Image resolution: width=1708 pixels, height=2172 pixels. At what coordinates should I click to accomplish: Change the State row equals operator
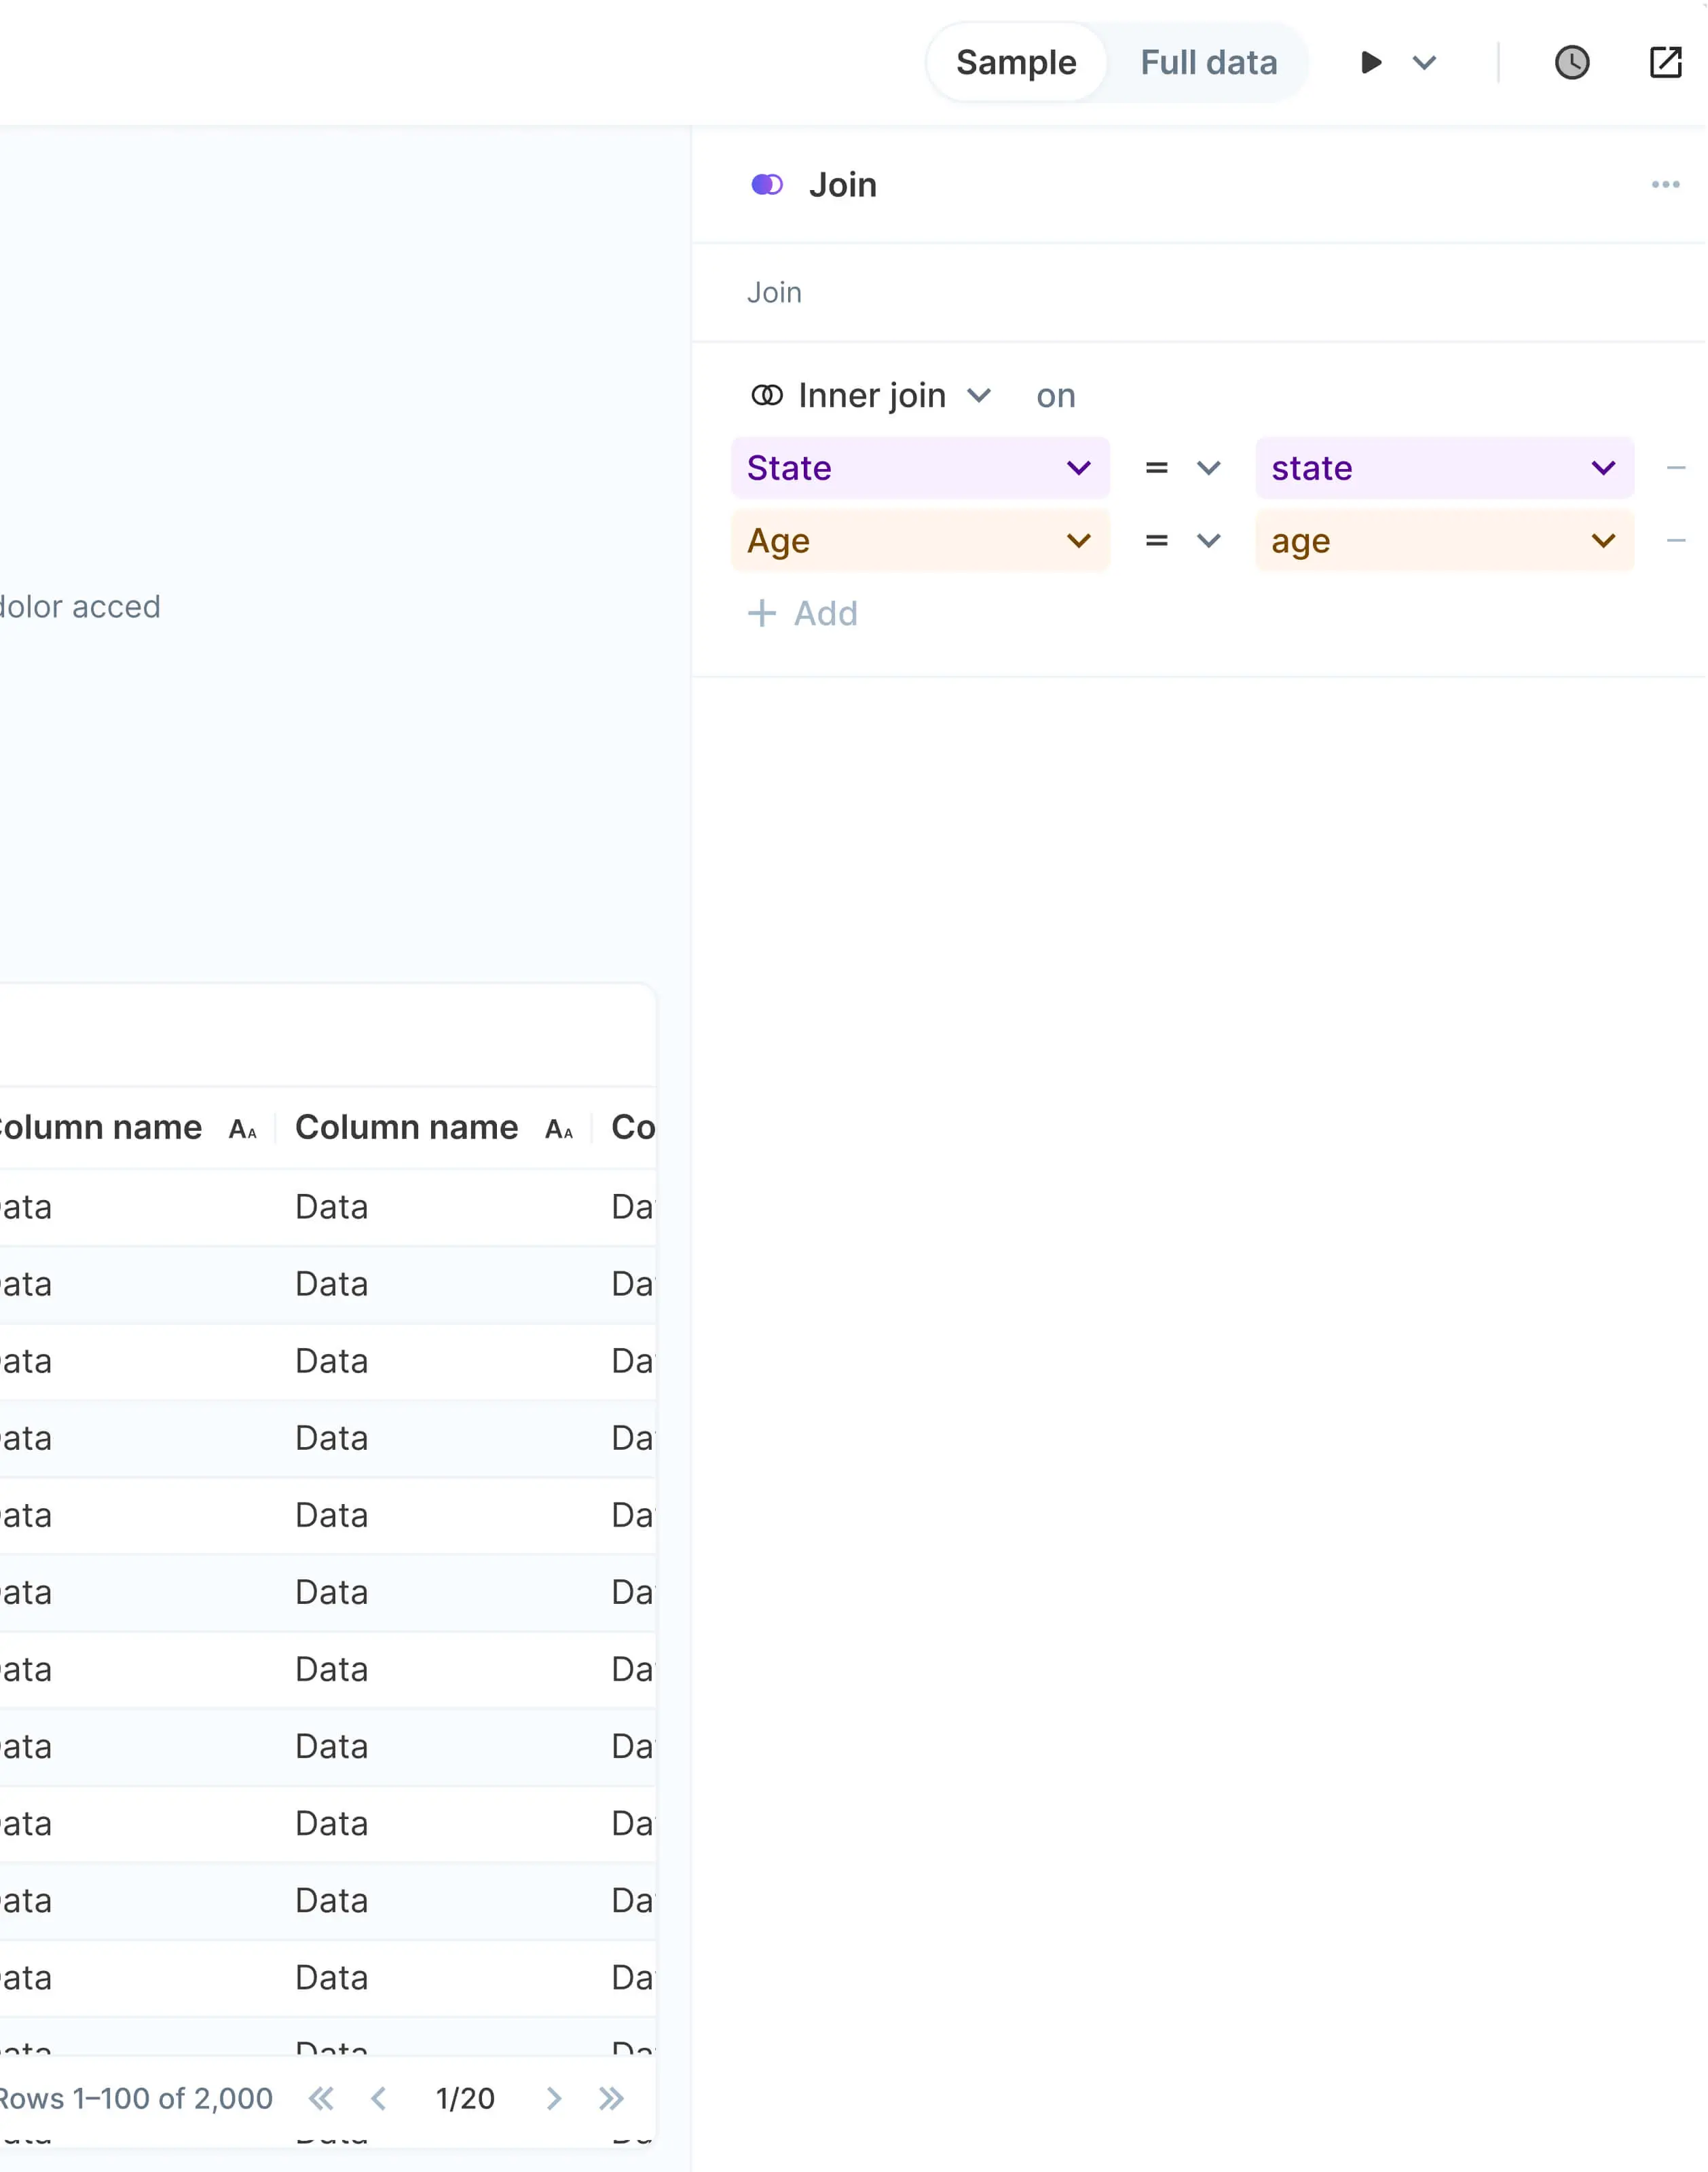tap(1182, 468)
